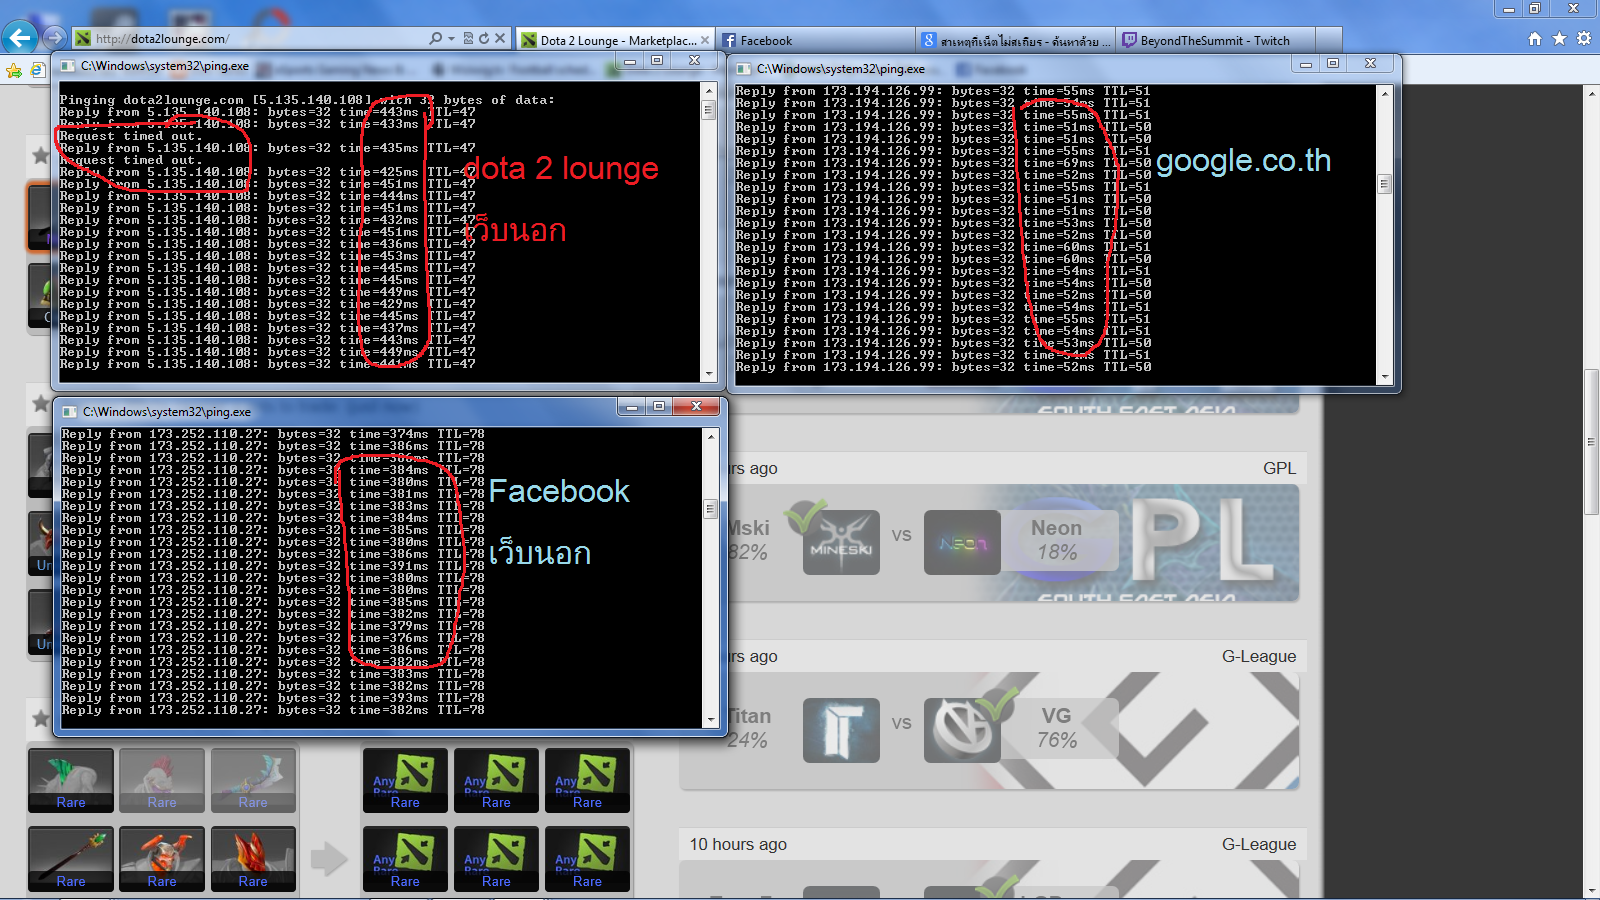The image size is (1600, 900).
Task: Switch to the Google search results tab
Action: click(1016, 40)
